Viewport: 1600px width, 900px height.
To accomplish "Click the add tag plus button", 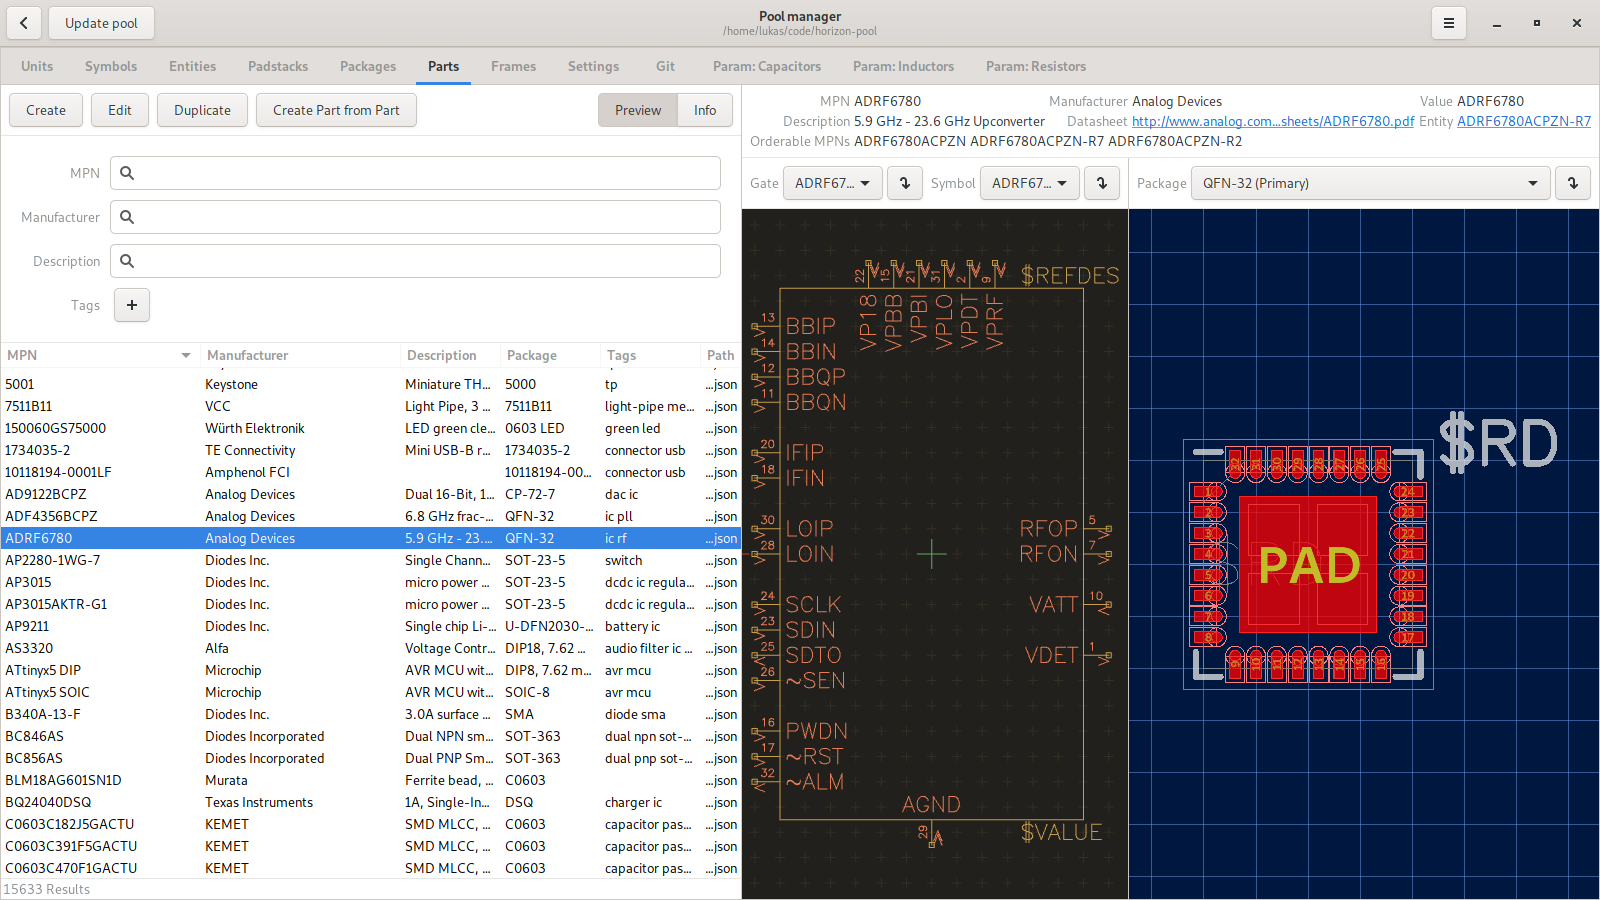I will (x=132, y=305).
